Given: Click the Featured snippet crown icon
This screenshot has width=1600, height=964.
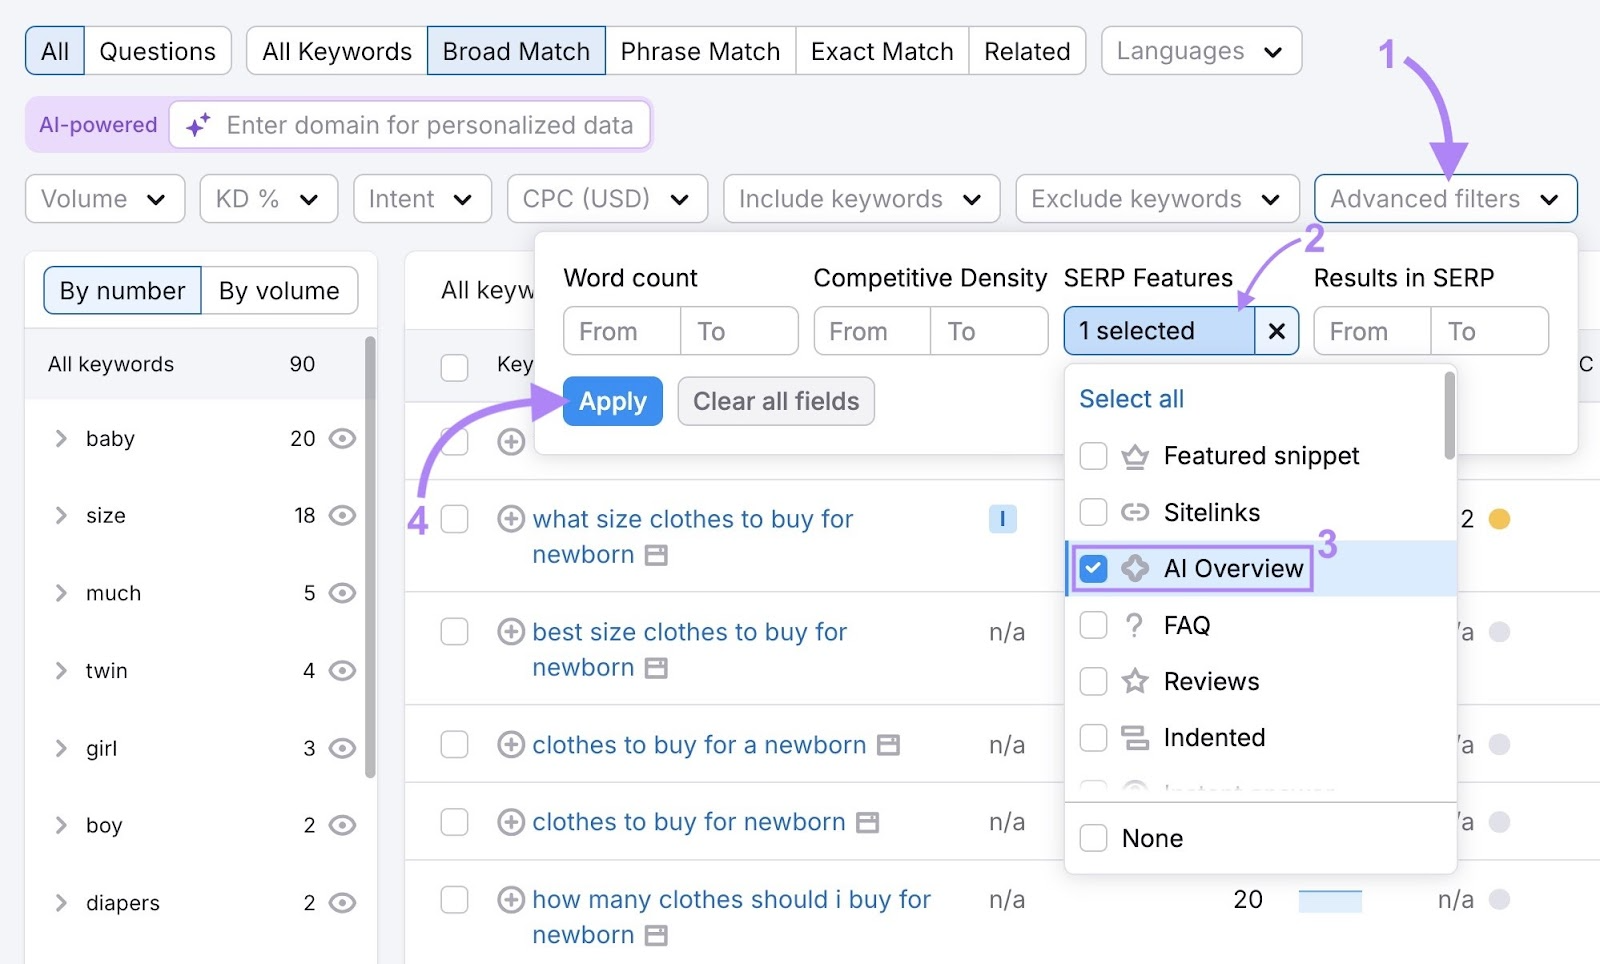Looking at the screenshot, I should (1134, 456).
